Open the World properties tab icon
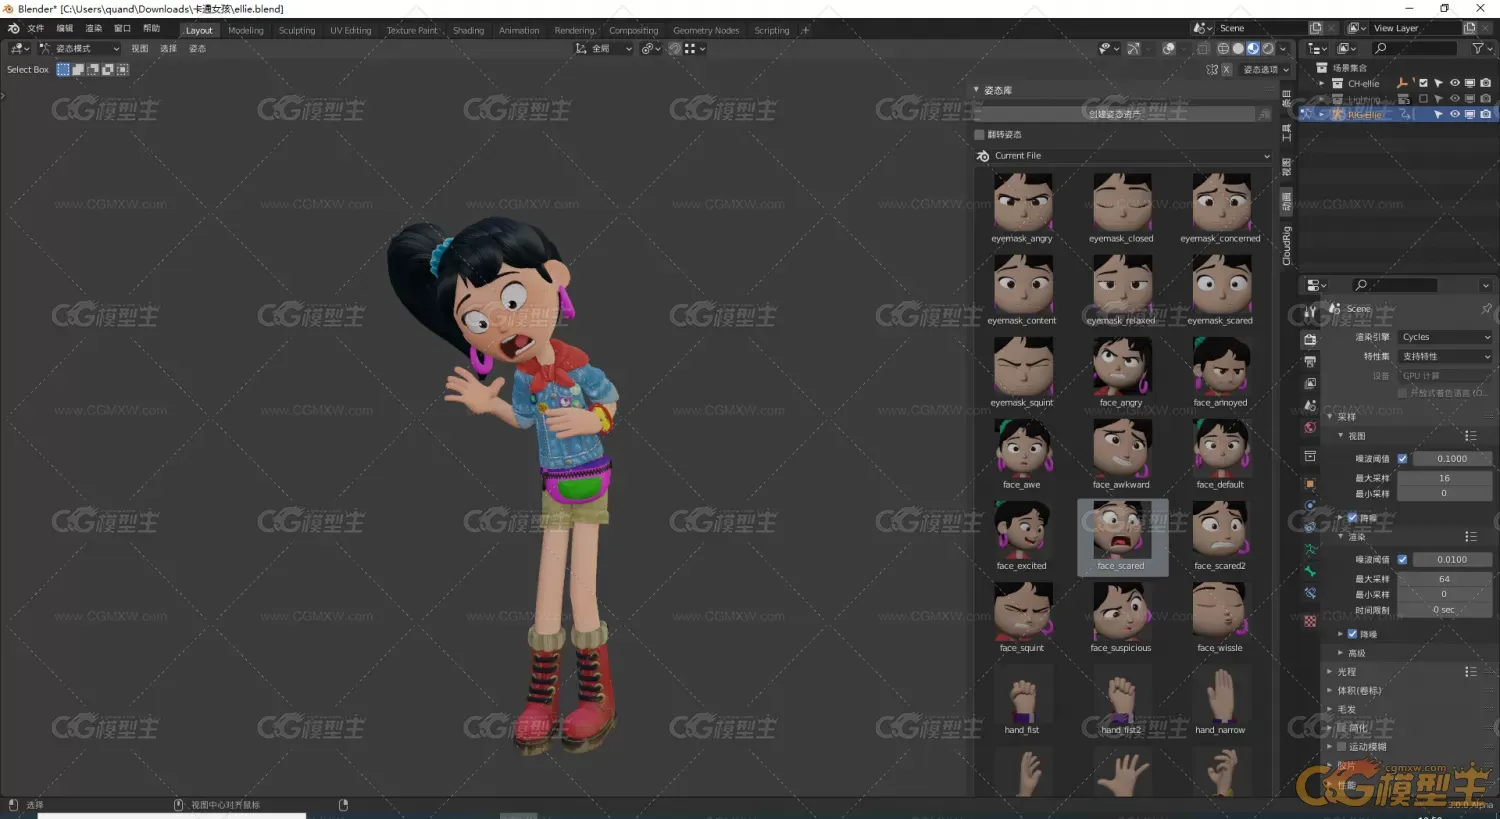Screen dimensions: 1500x819 (1310, 427)
